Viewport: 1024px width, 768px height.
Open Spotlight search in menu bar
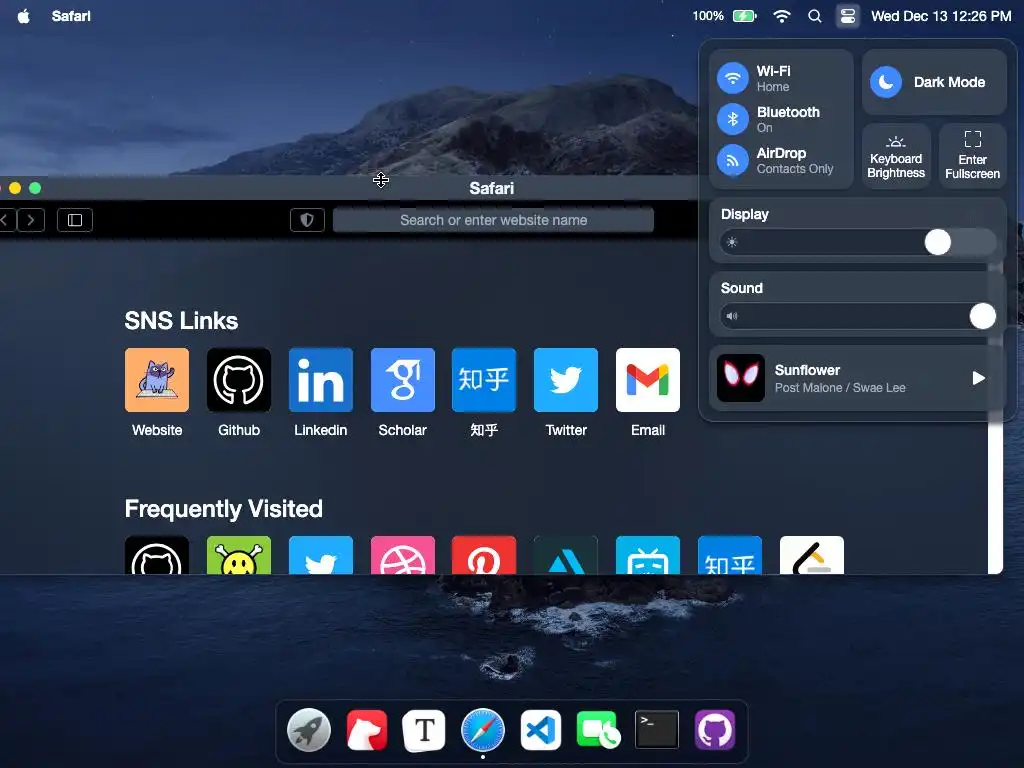(x=814, y=16)
